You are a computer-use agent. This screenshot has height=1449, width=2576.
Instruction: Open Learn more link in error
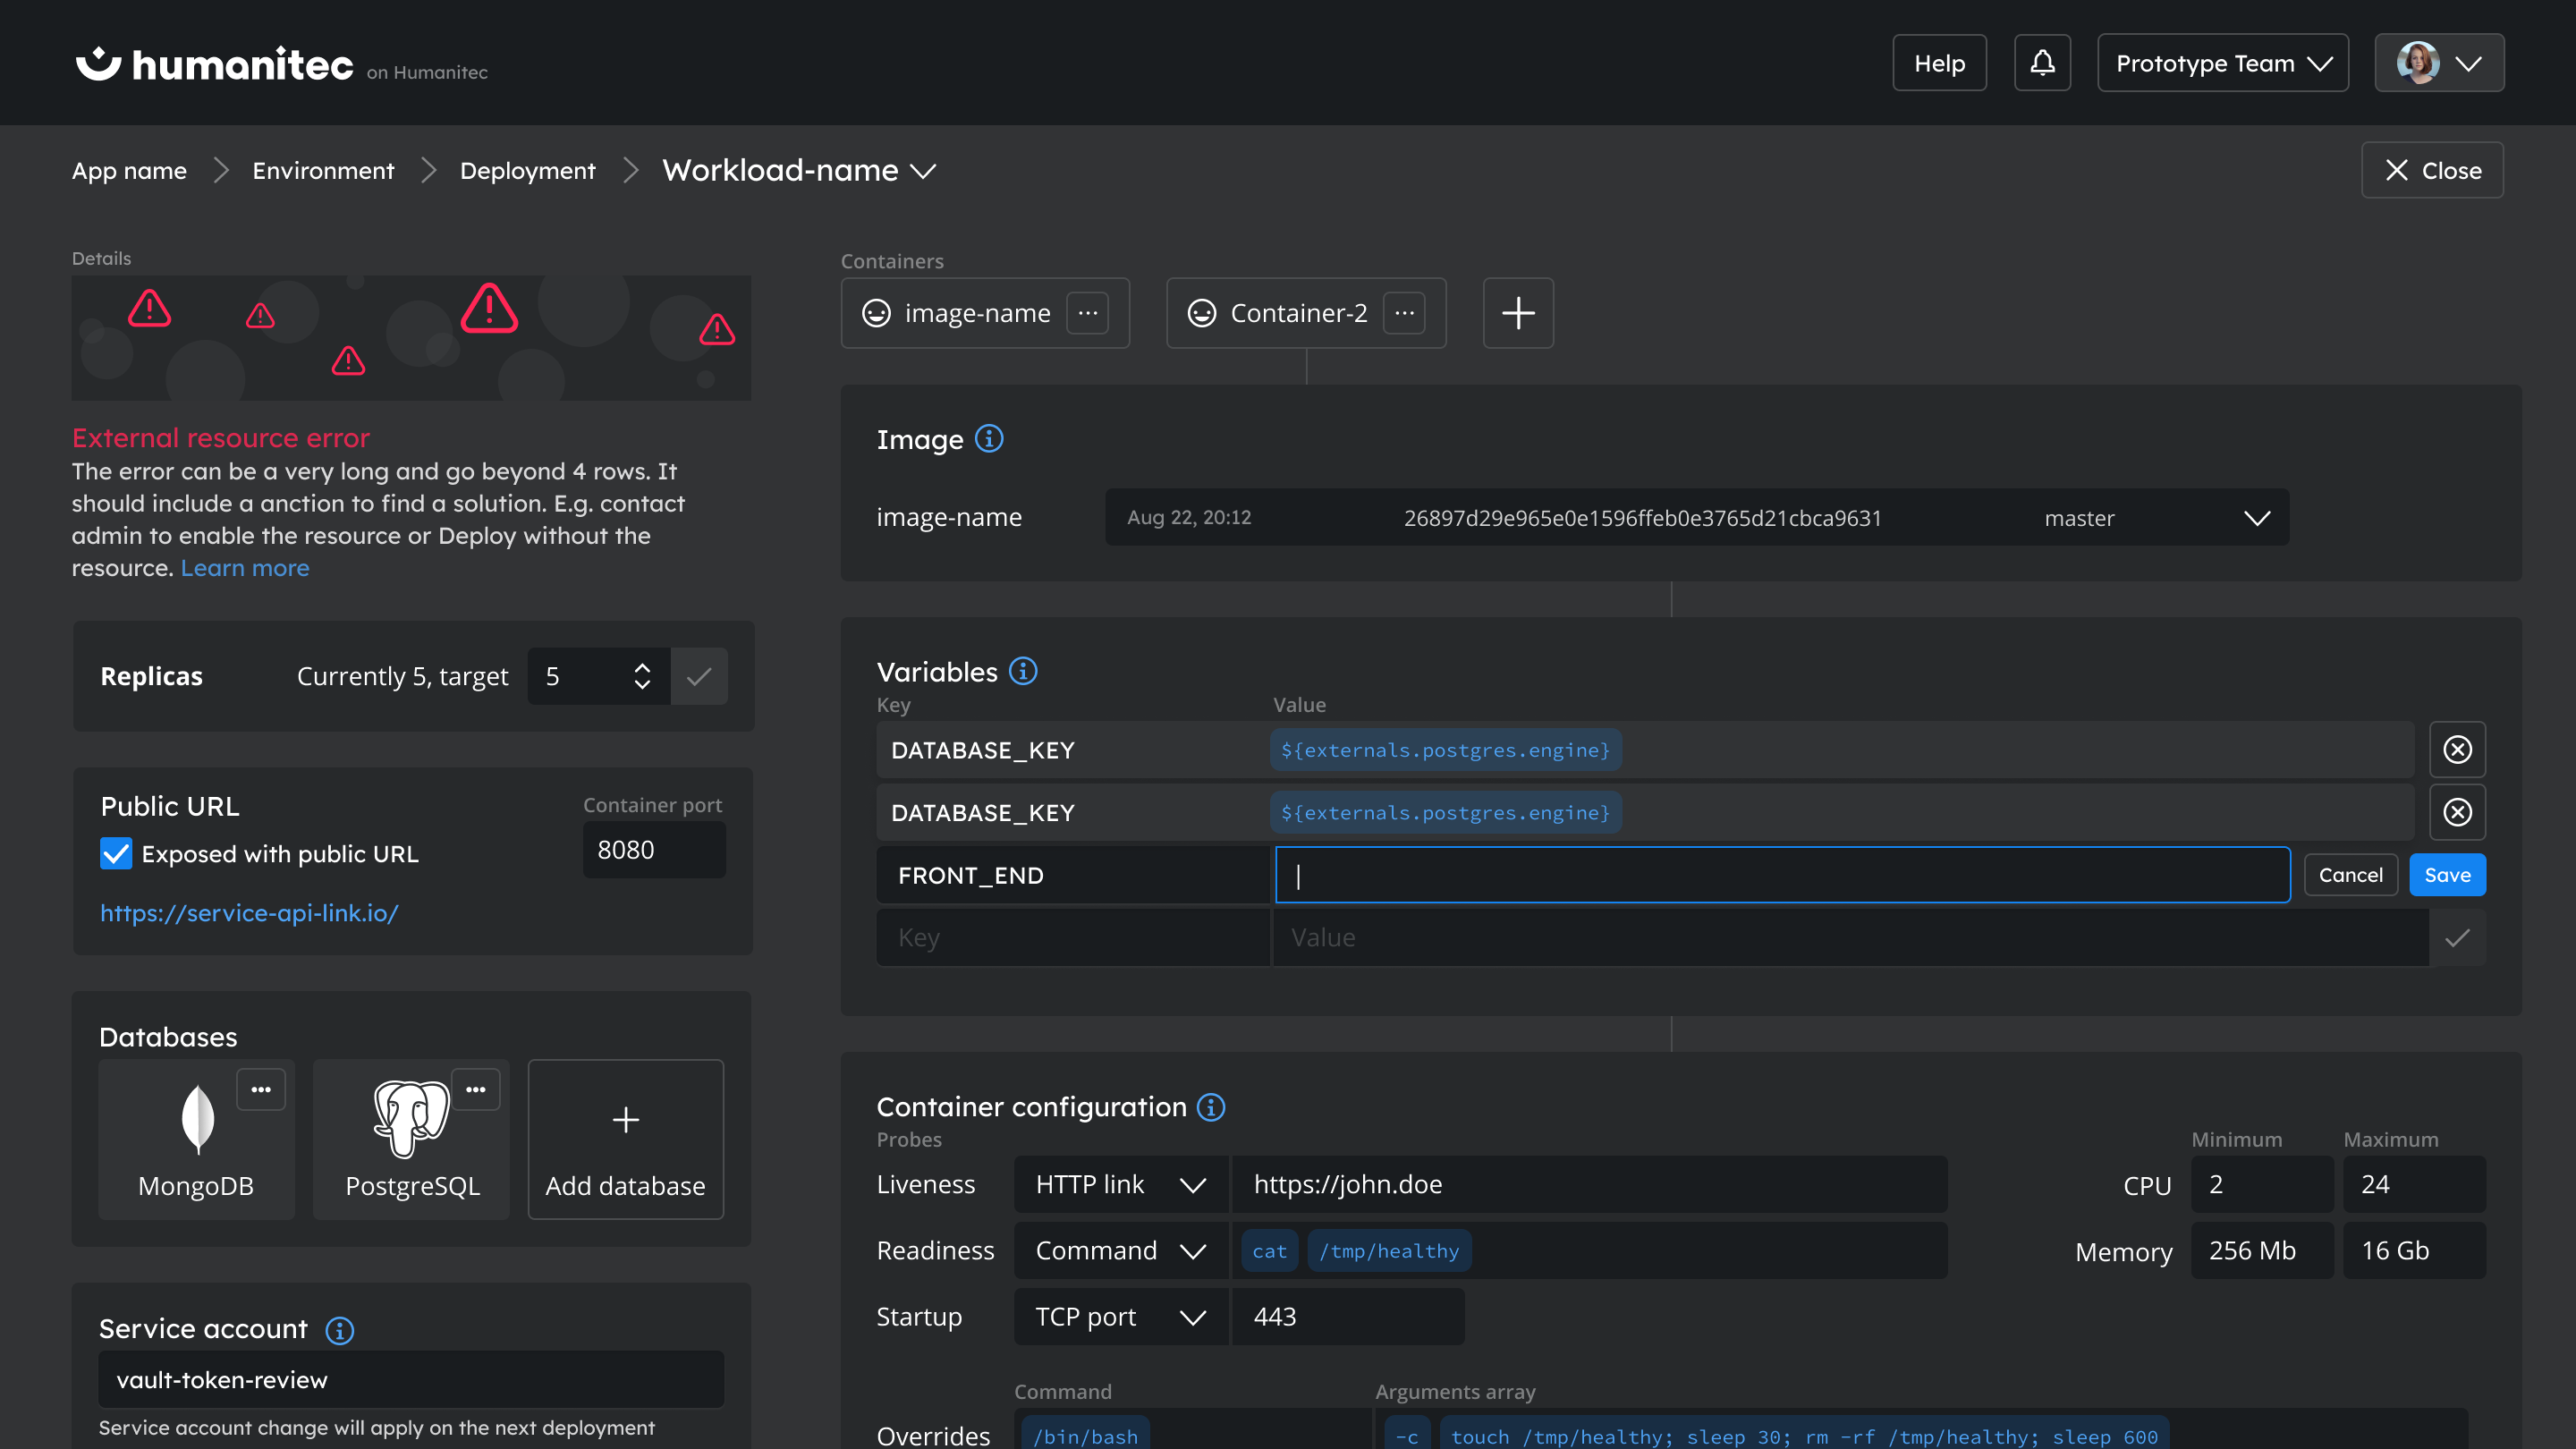[245, 568]
